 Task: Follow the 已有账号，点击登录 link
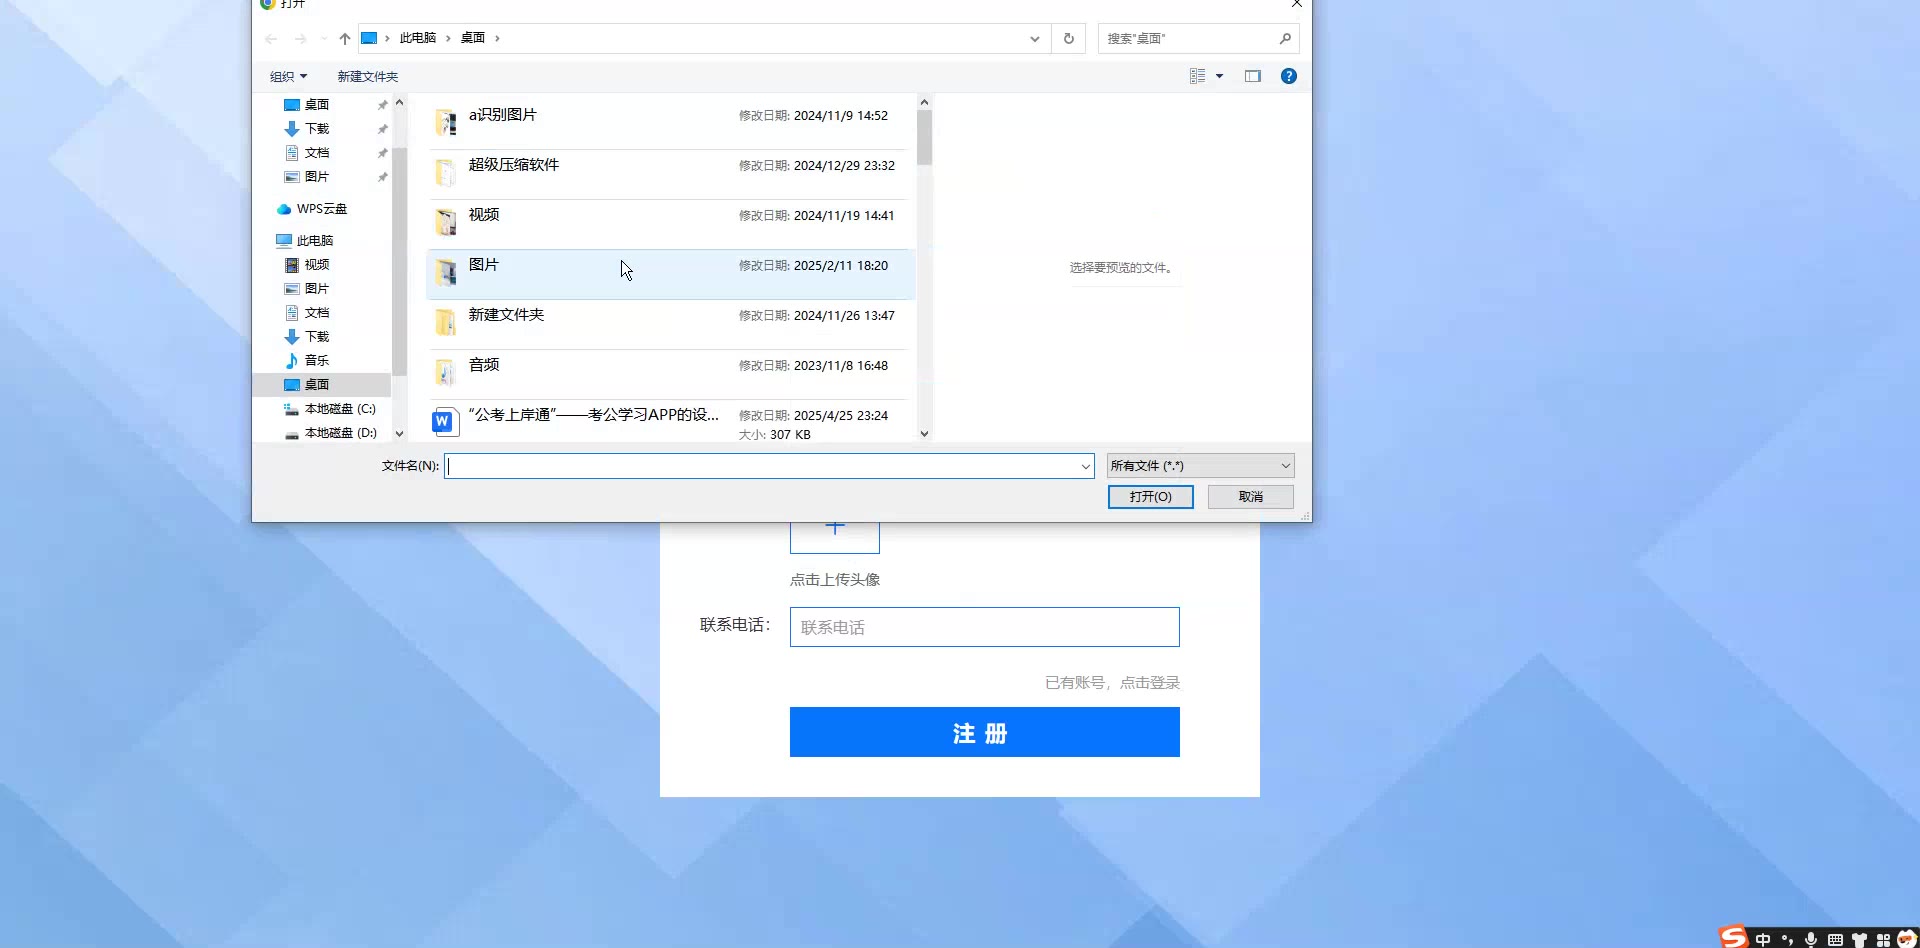tap(1112, 683)
